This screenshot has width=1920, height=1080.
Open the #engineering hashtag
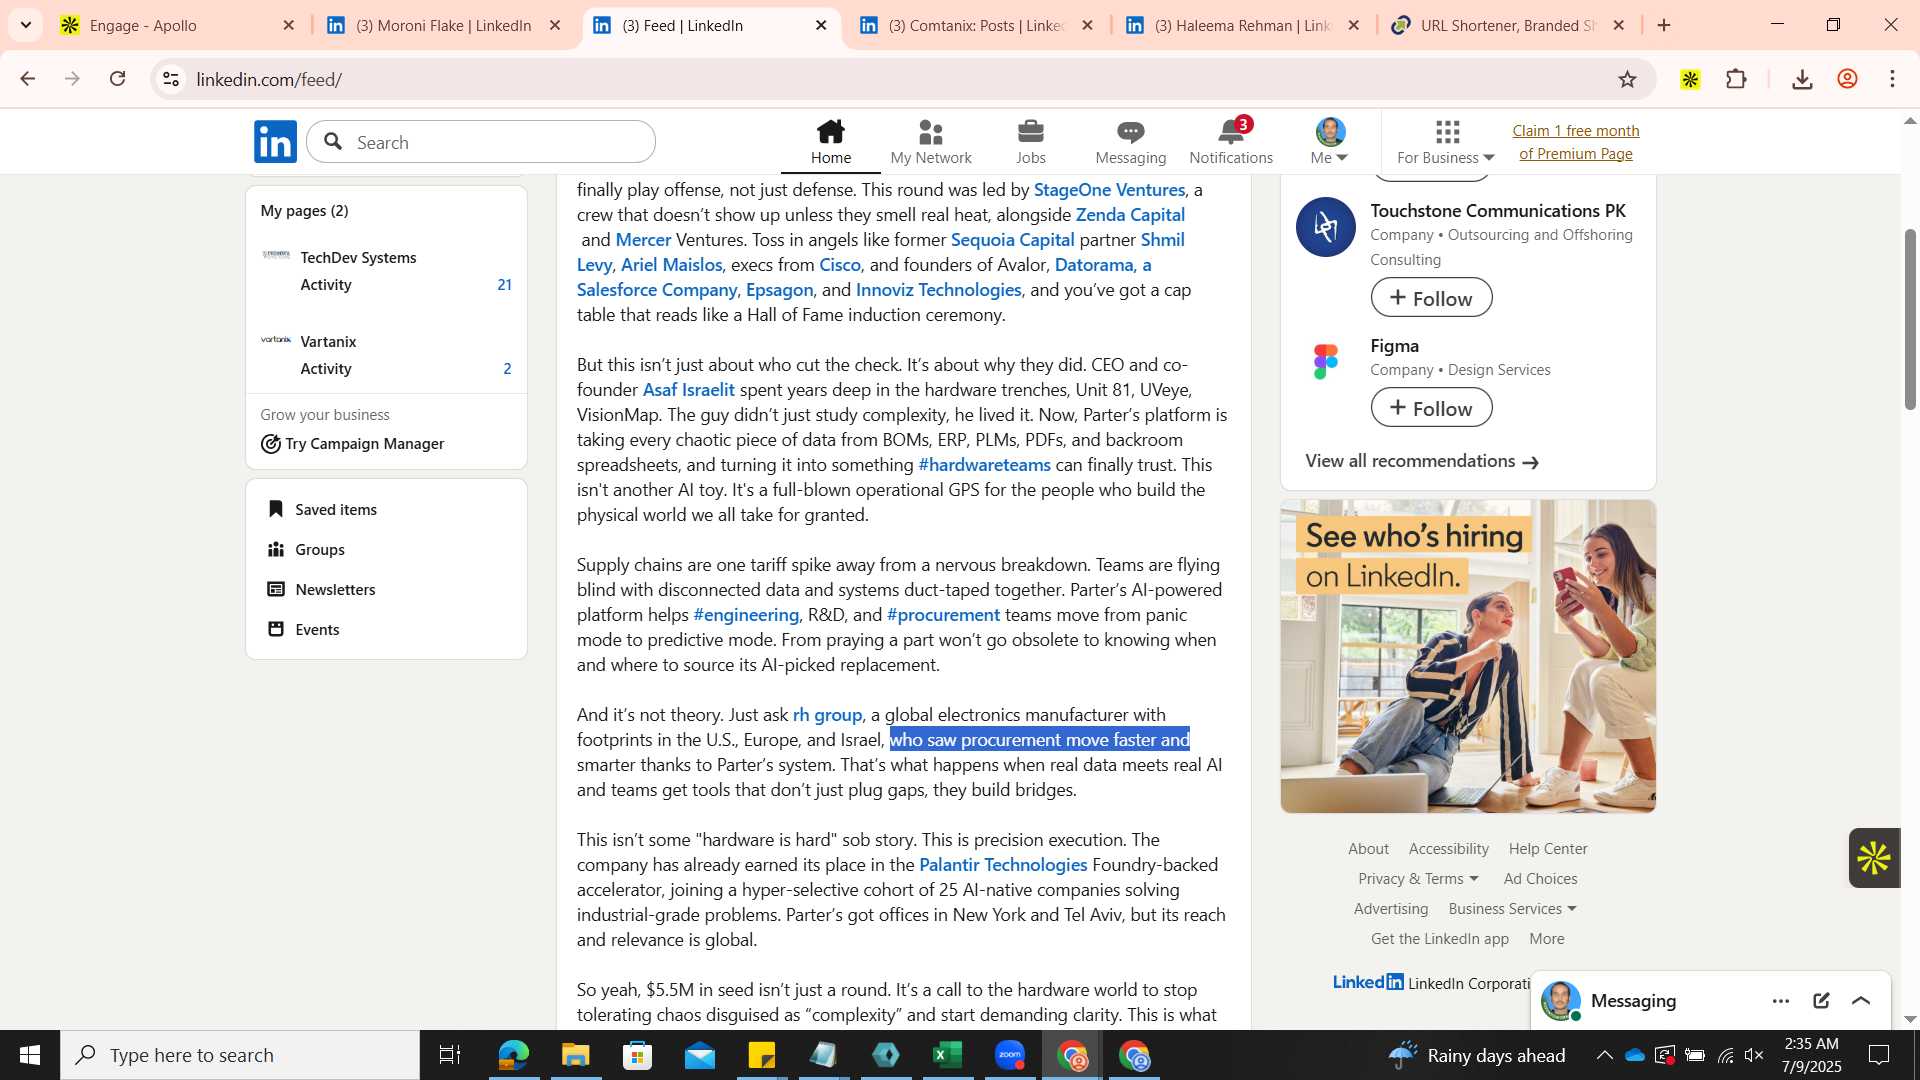746,614
